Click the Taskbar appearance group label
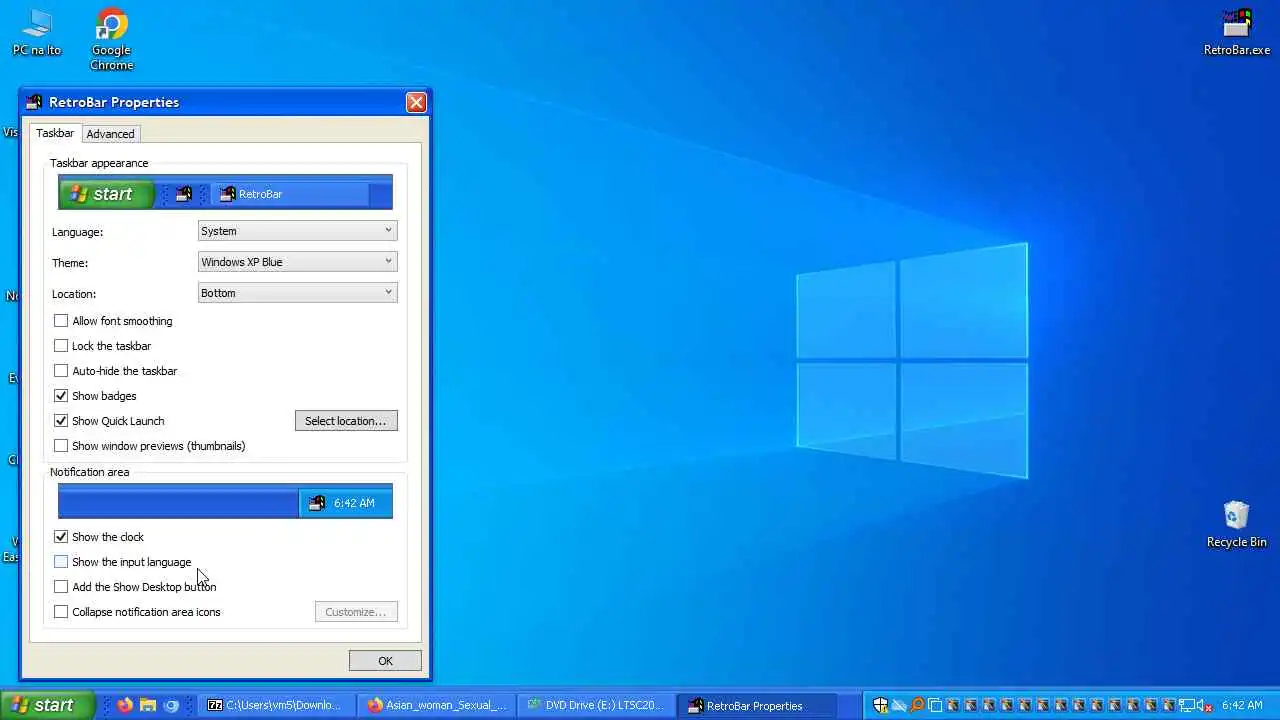1280x720 pixels. pos(99,163)
